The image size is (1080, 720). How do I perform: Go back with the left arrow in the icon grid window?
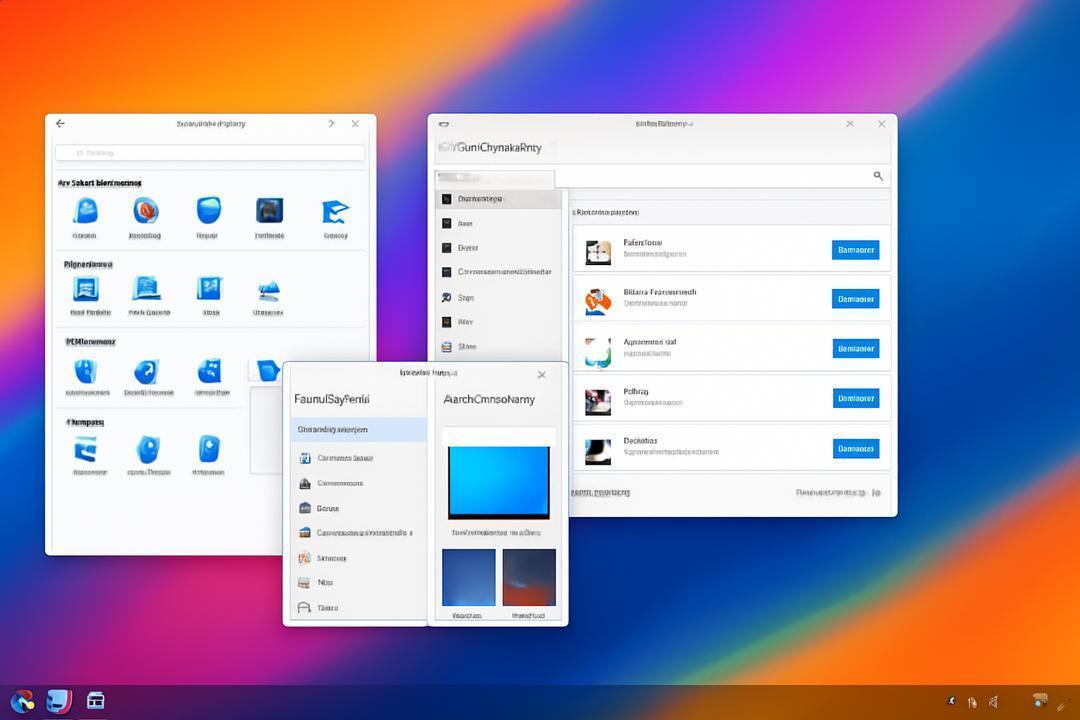61,123
